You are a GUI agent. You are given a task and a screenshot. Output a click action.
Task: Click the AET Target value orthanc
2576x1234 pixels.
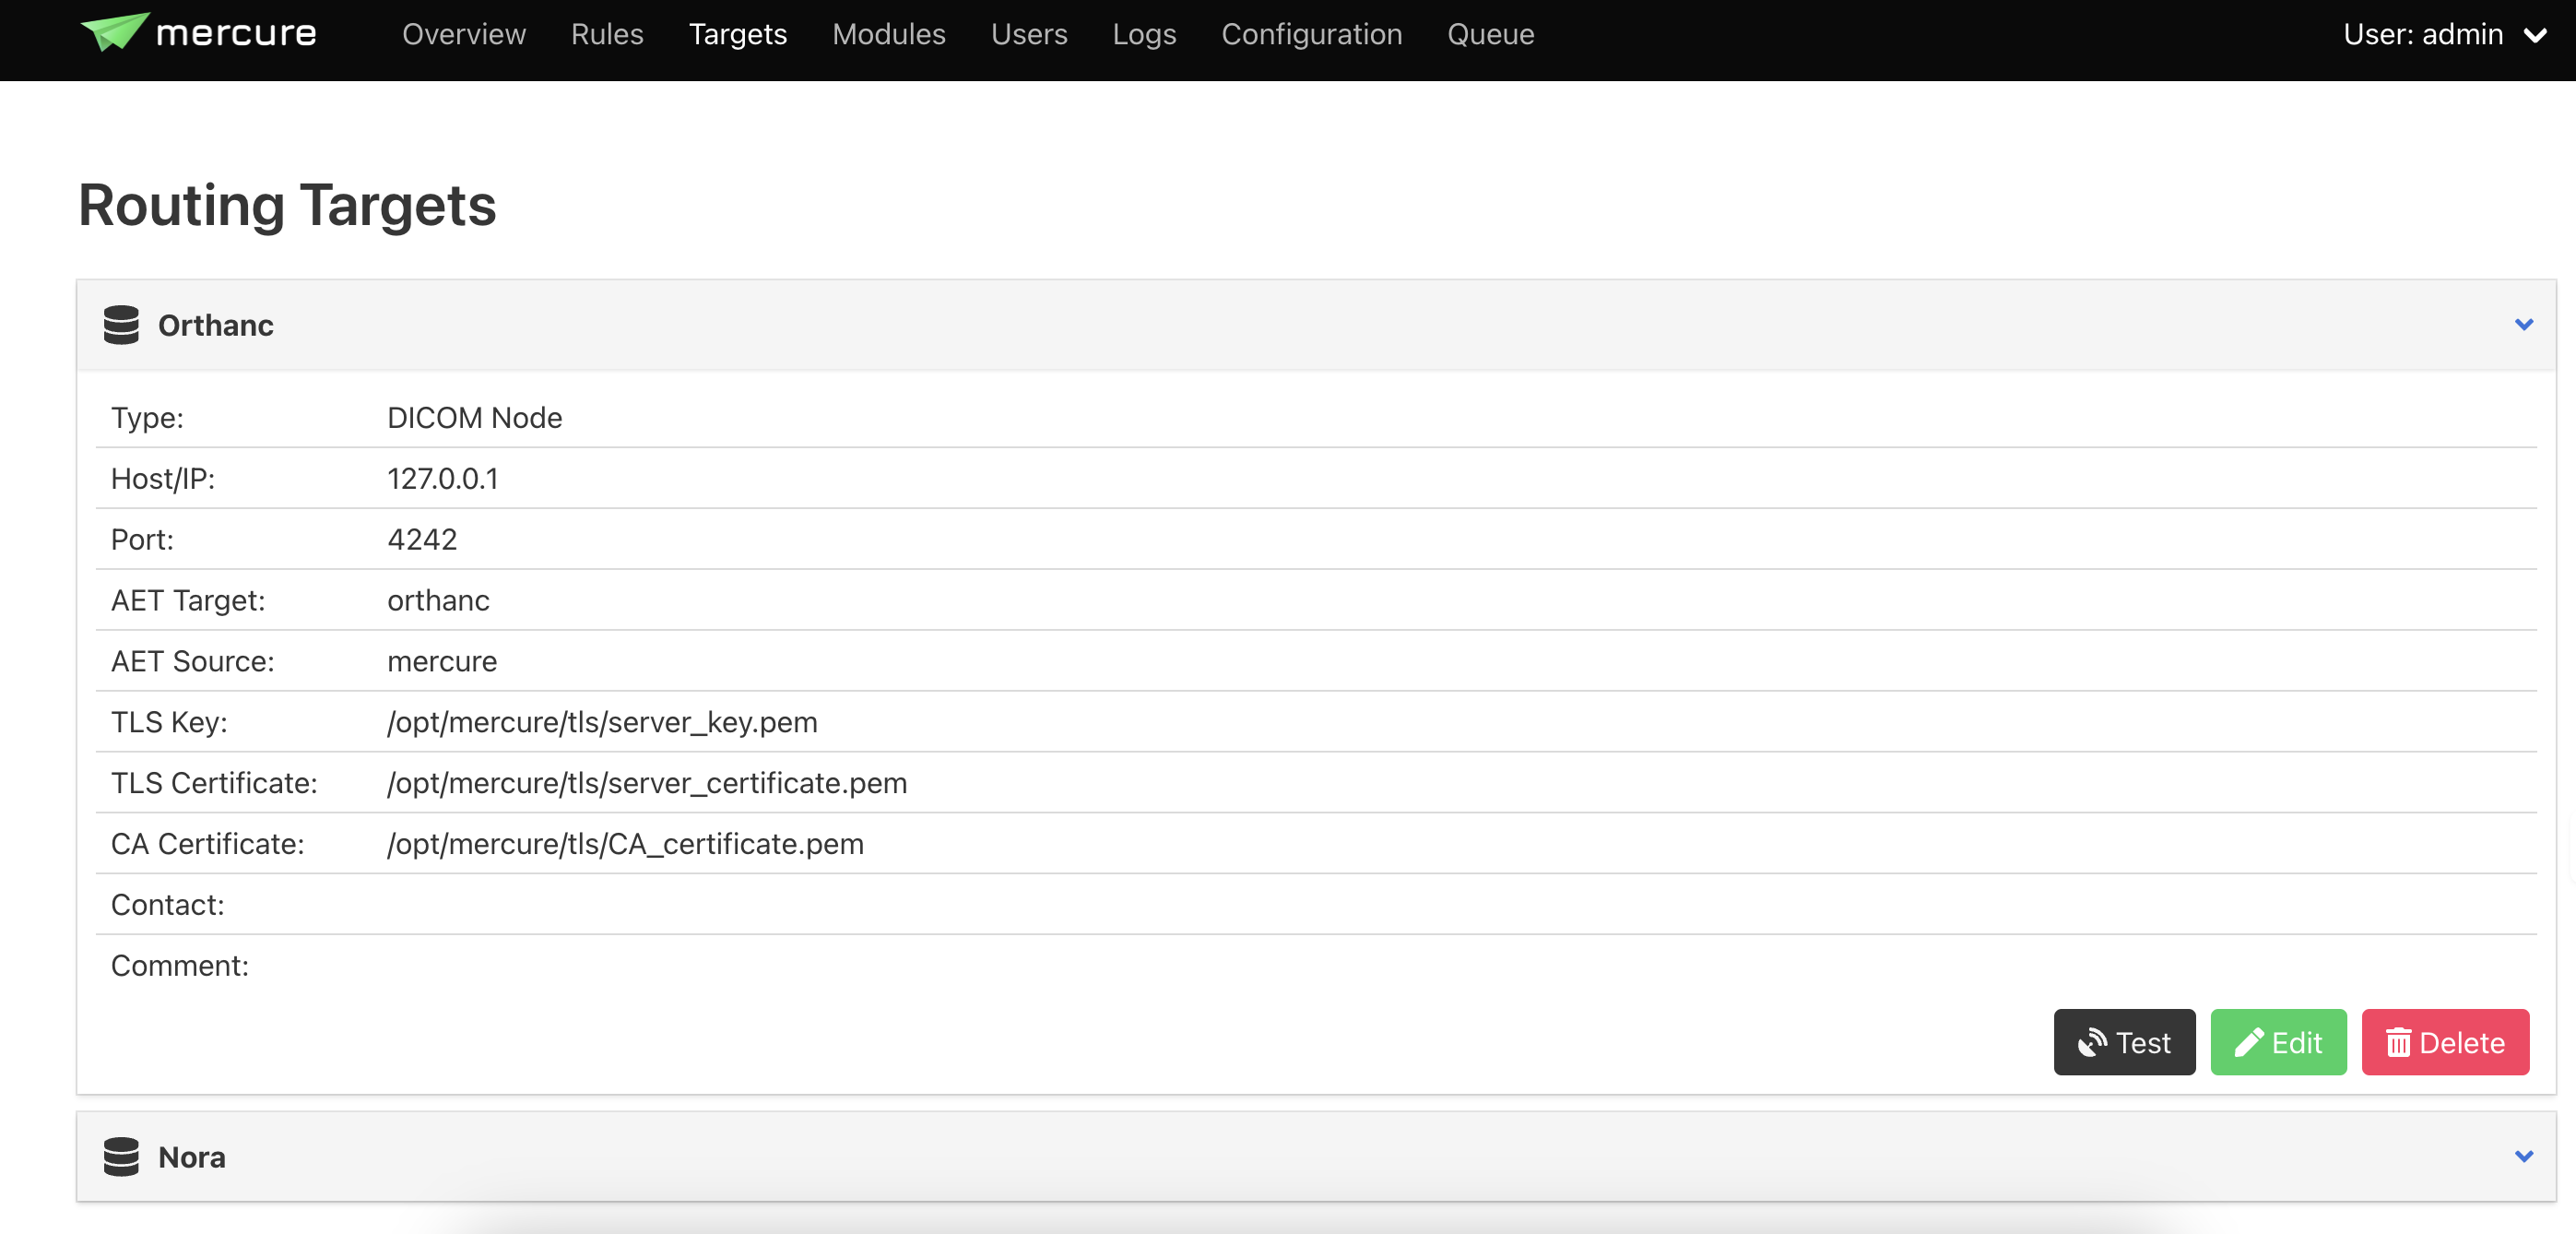click(x=438, y=600)
